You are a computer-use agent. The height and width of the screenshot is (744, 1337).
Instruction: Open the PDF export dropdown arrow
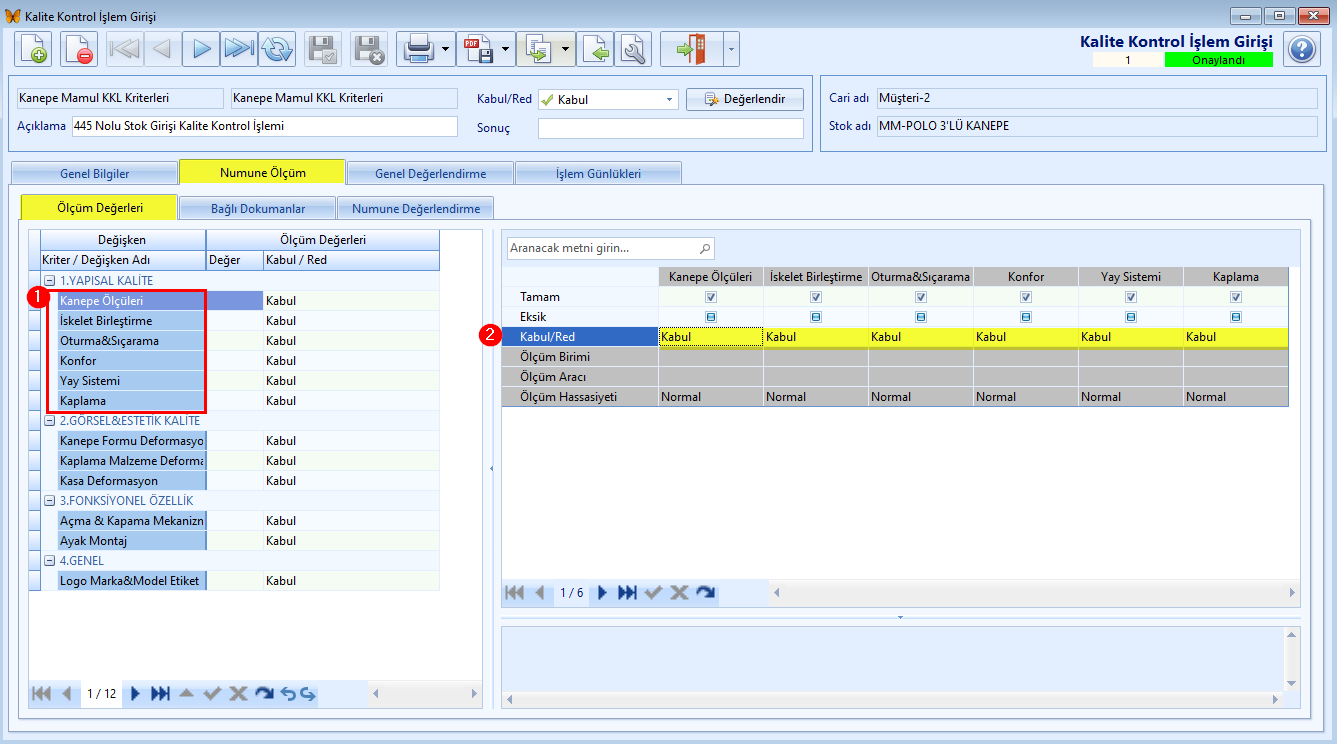tap(505, 48)
